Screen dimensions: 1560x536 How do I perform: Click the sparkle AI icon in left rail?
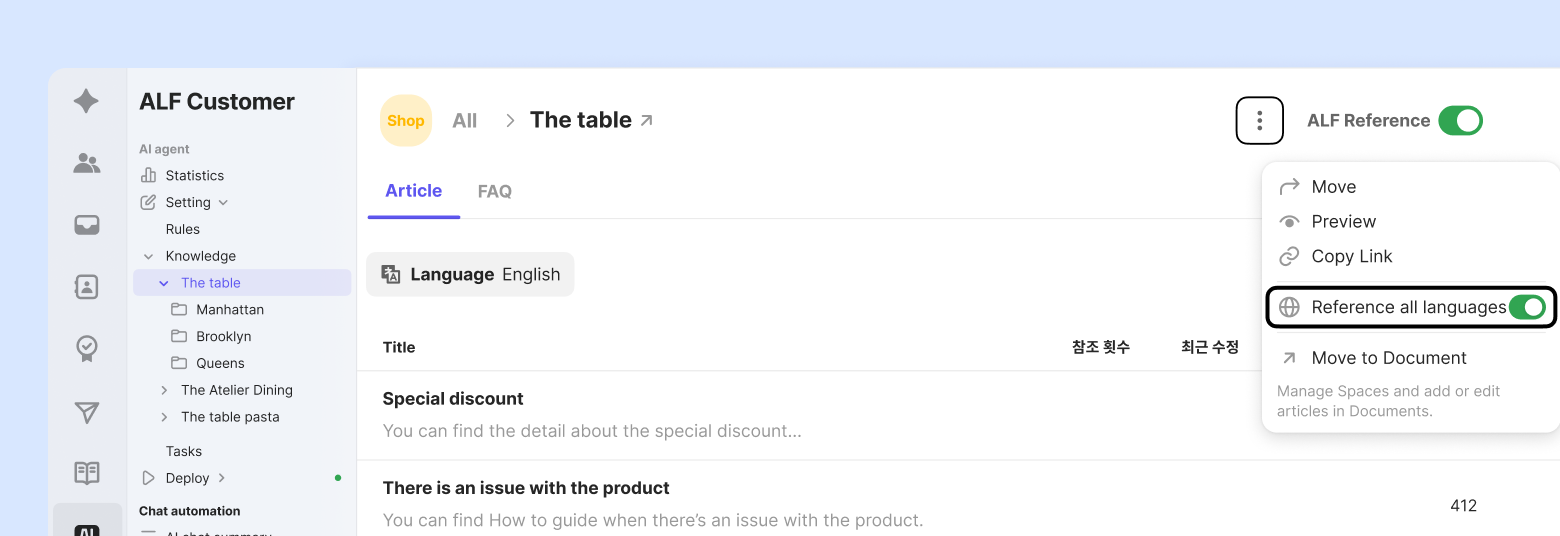86,101
